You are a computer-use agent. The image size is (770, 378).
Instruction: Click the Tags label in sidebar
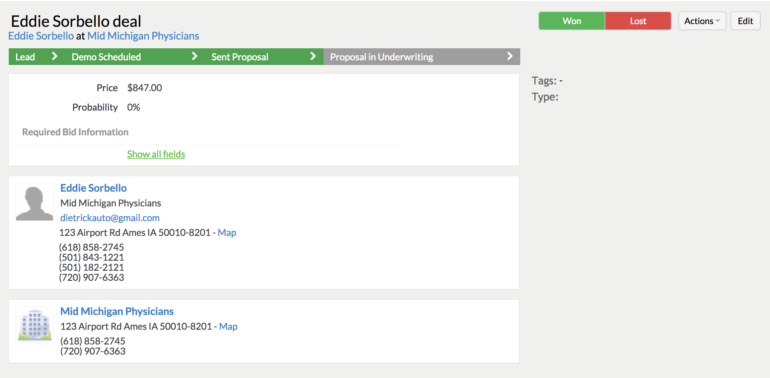pos(544,81)
